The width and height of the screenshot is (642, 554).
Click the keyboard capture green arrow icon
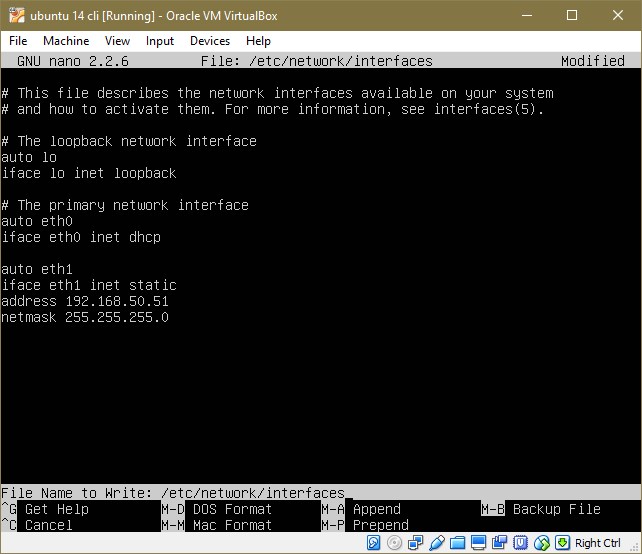tap(562, 543)
